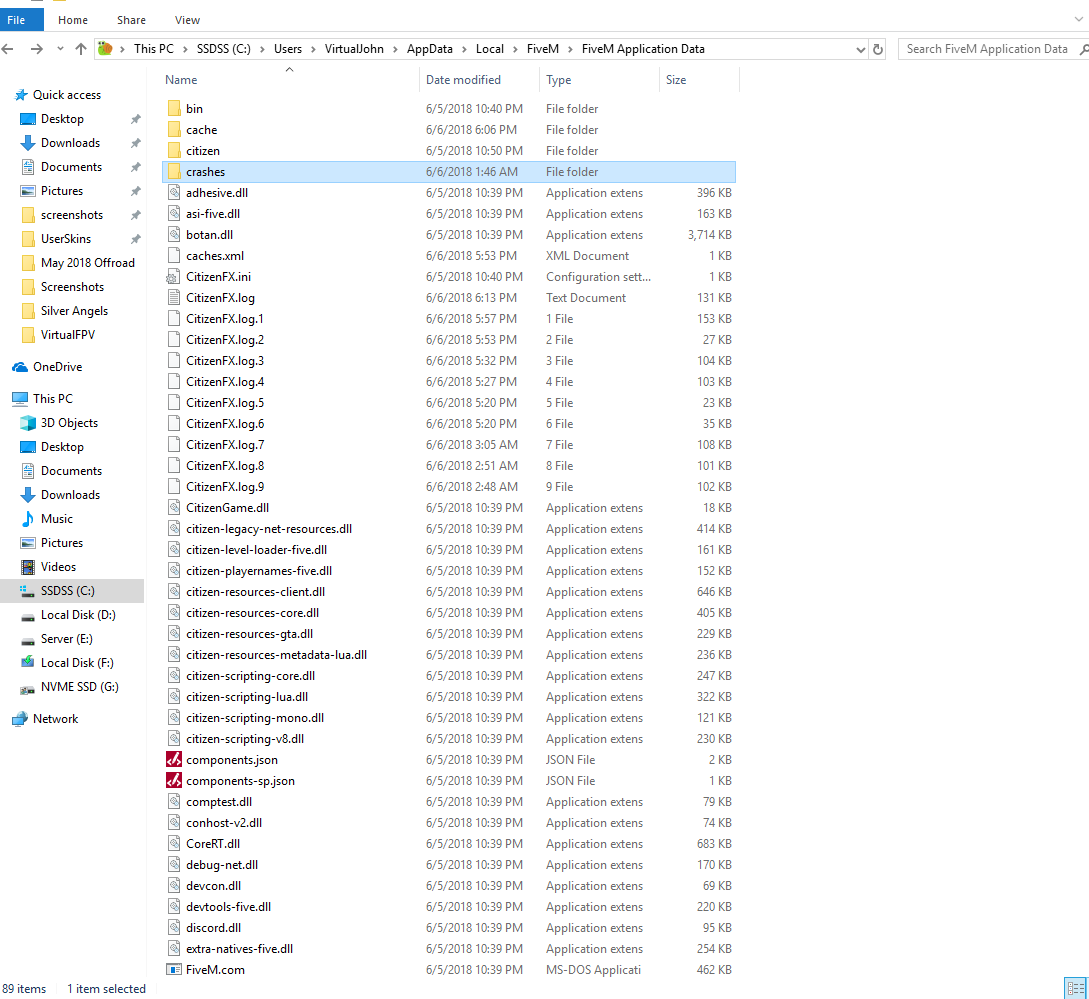Click the Back navigation arrow
This screenshot has width=1089, height=999.
8,49
